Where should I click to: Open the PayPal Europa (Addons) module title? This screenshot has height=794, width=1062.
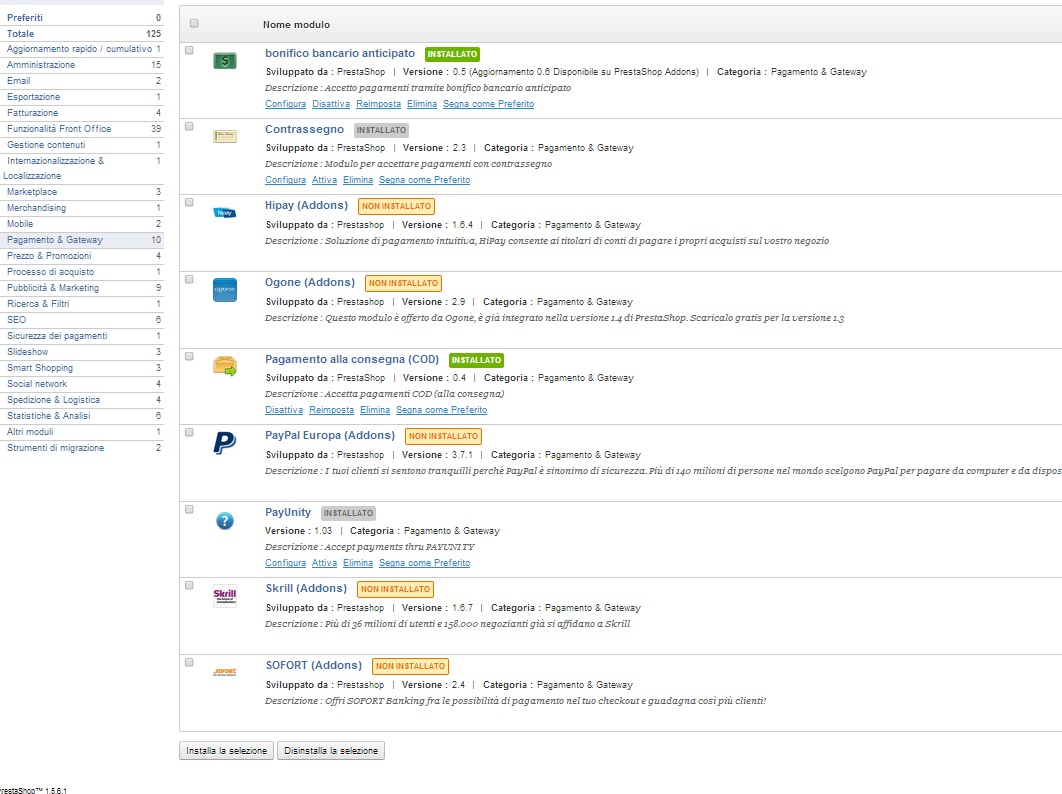pos(330,436)
